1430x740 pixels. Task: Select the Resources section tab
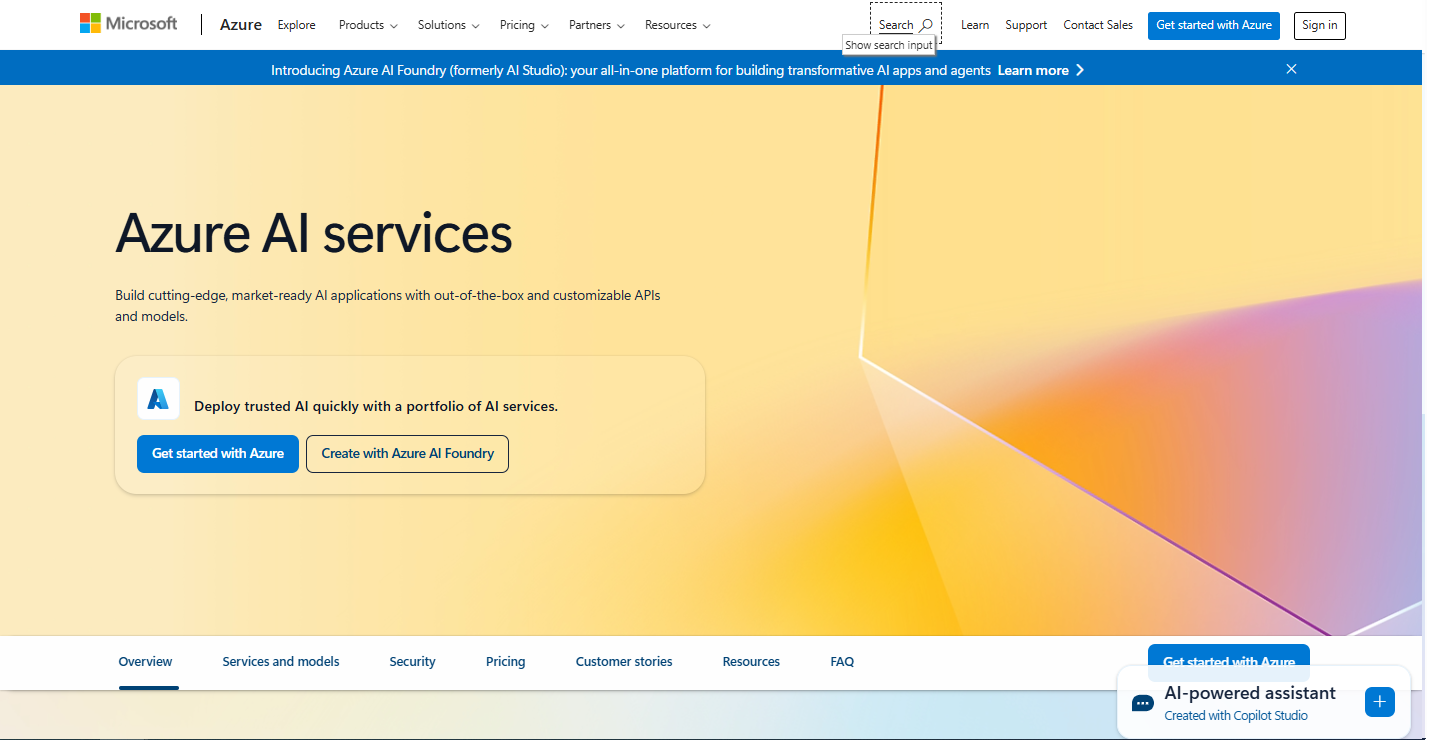point(751,662)
